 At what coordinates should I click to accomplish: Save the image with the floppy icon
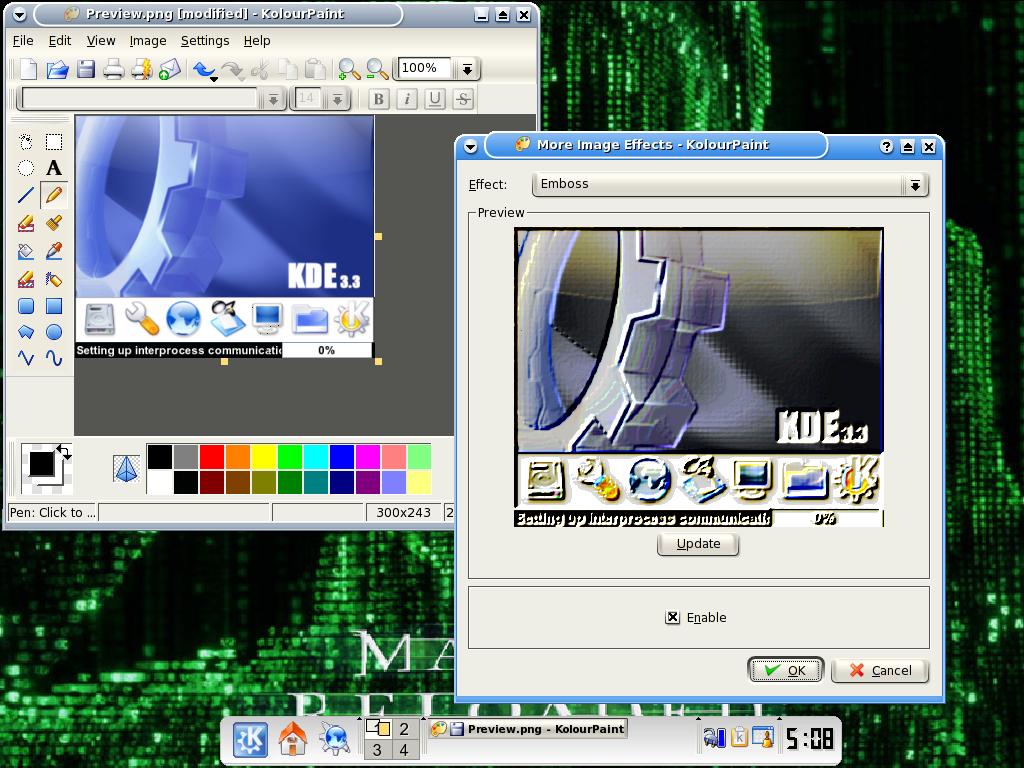[86, 69]
